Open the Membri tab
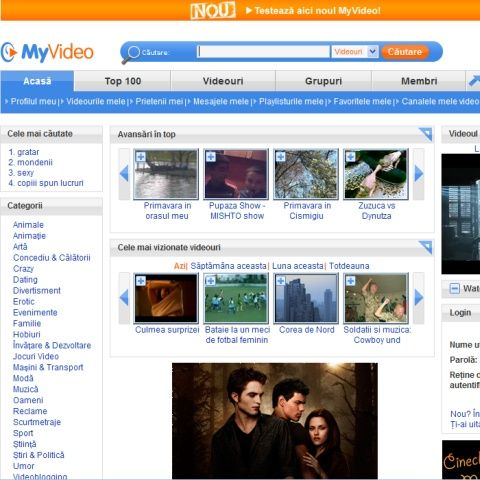The height and width of the screenshot is (480, 480). 419,81
